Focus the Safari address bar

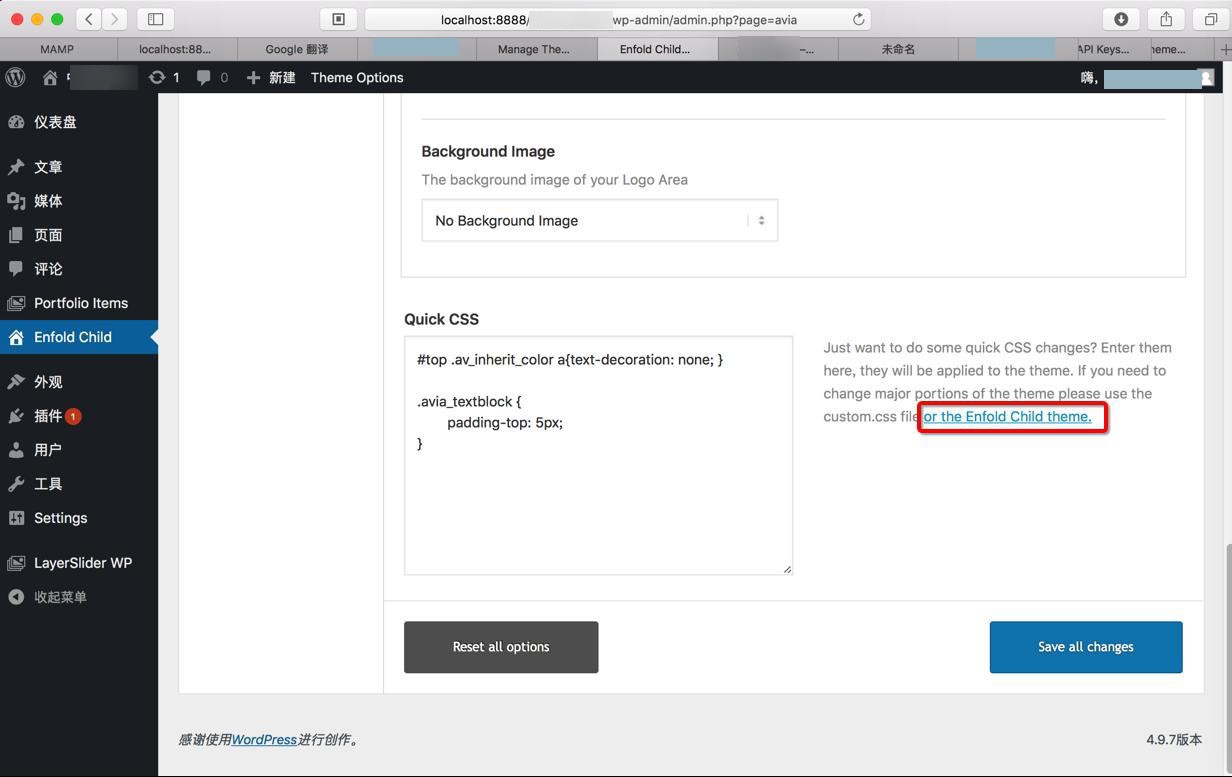click(x=618, y=19)
